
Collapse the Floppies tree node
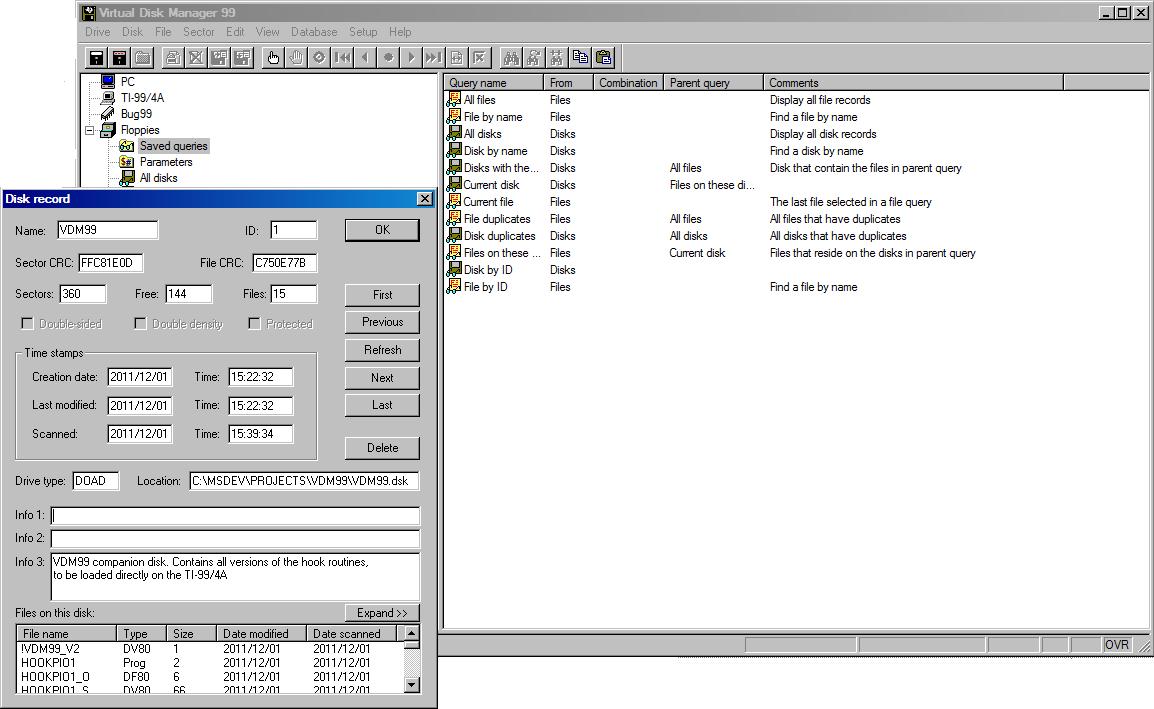pos(89,130)
